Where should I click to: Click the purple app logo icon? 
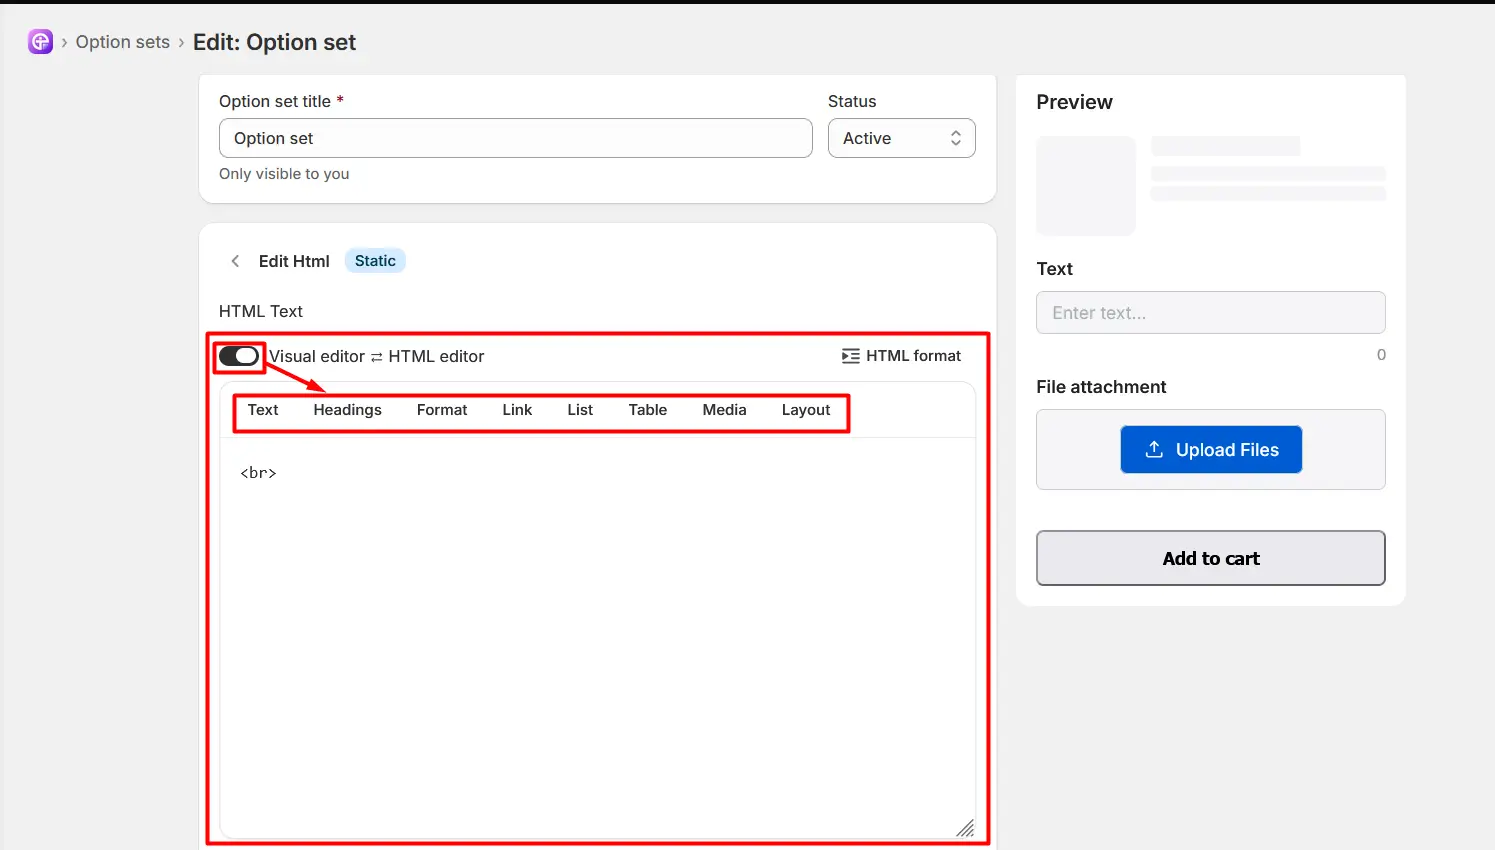(40, 42)
